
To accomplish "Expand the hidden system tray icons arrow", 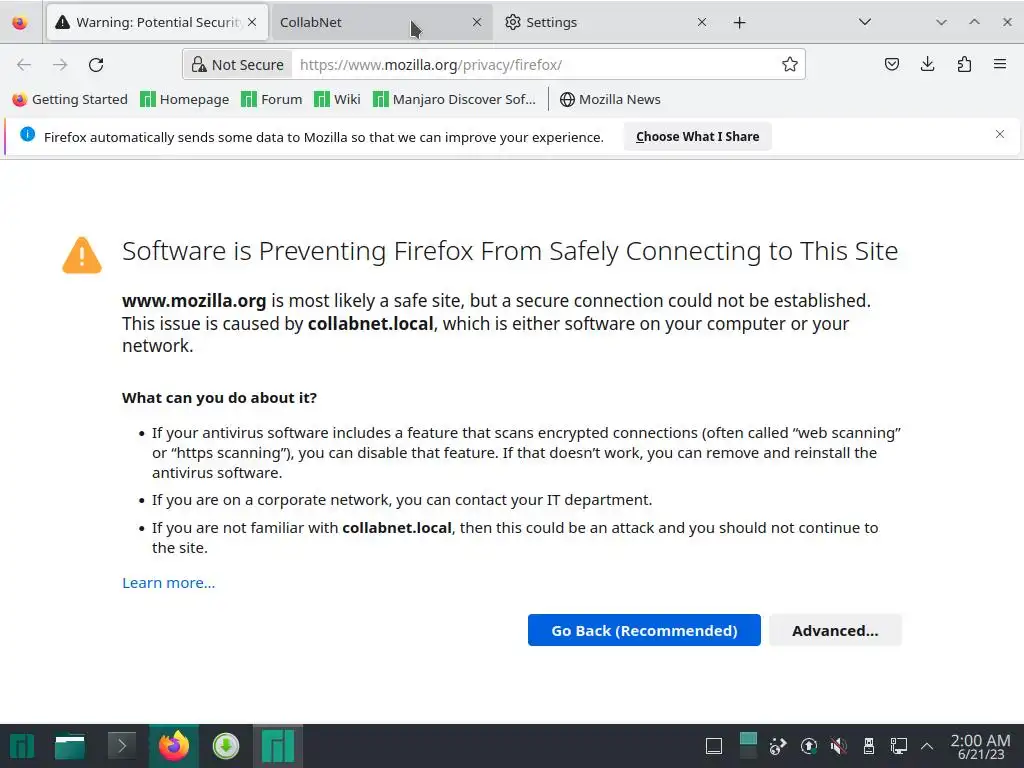I will [x=927, y=746].
